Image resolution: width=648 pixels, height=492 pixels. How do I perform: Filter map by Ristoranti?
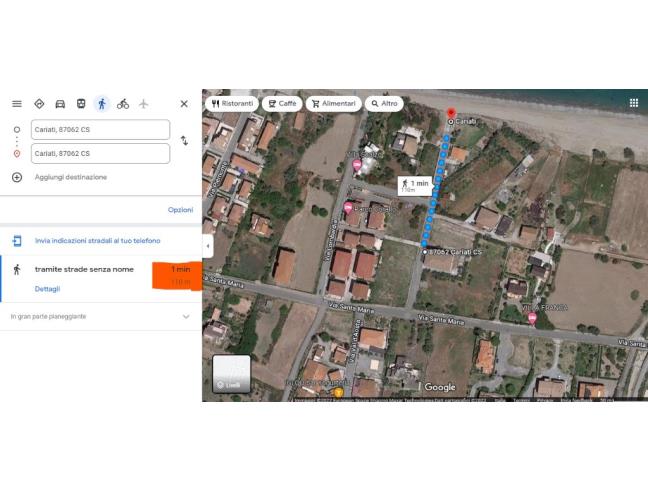232,103
